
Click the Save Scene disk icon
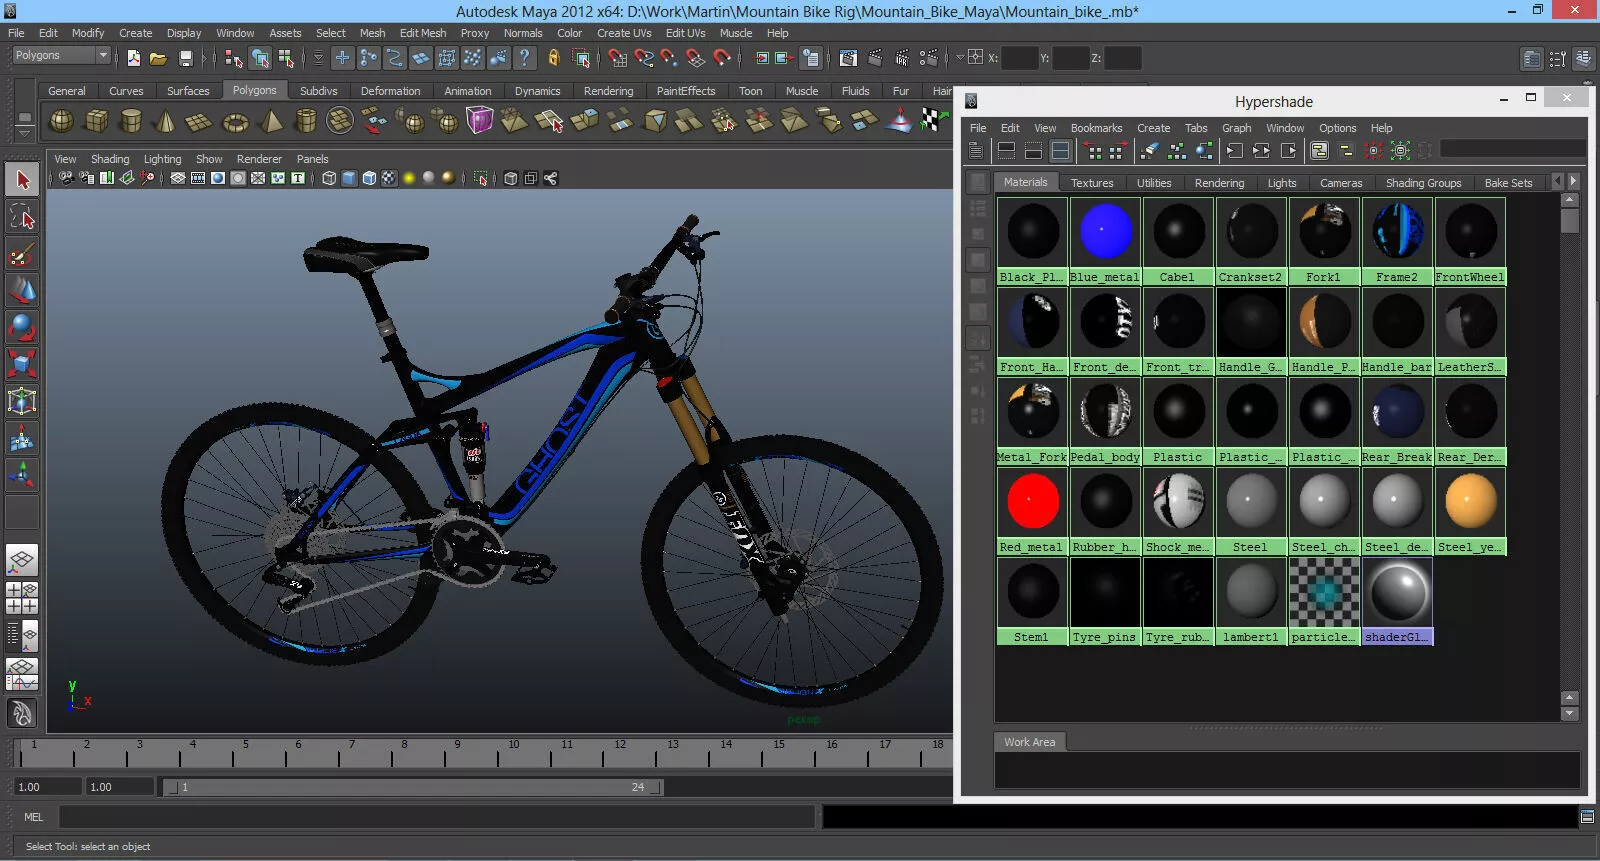(x=185, y=58)
